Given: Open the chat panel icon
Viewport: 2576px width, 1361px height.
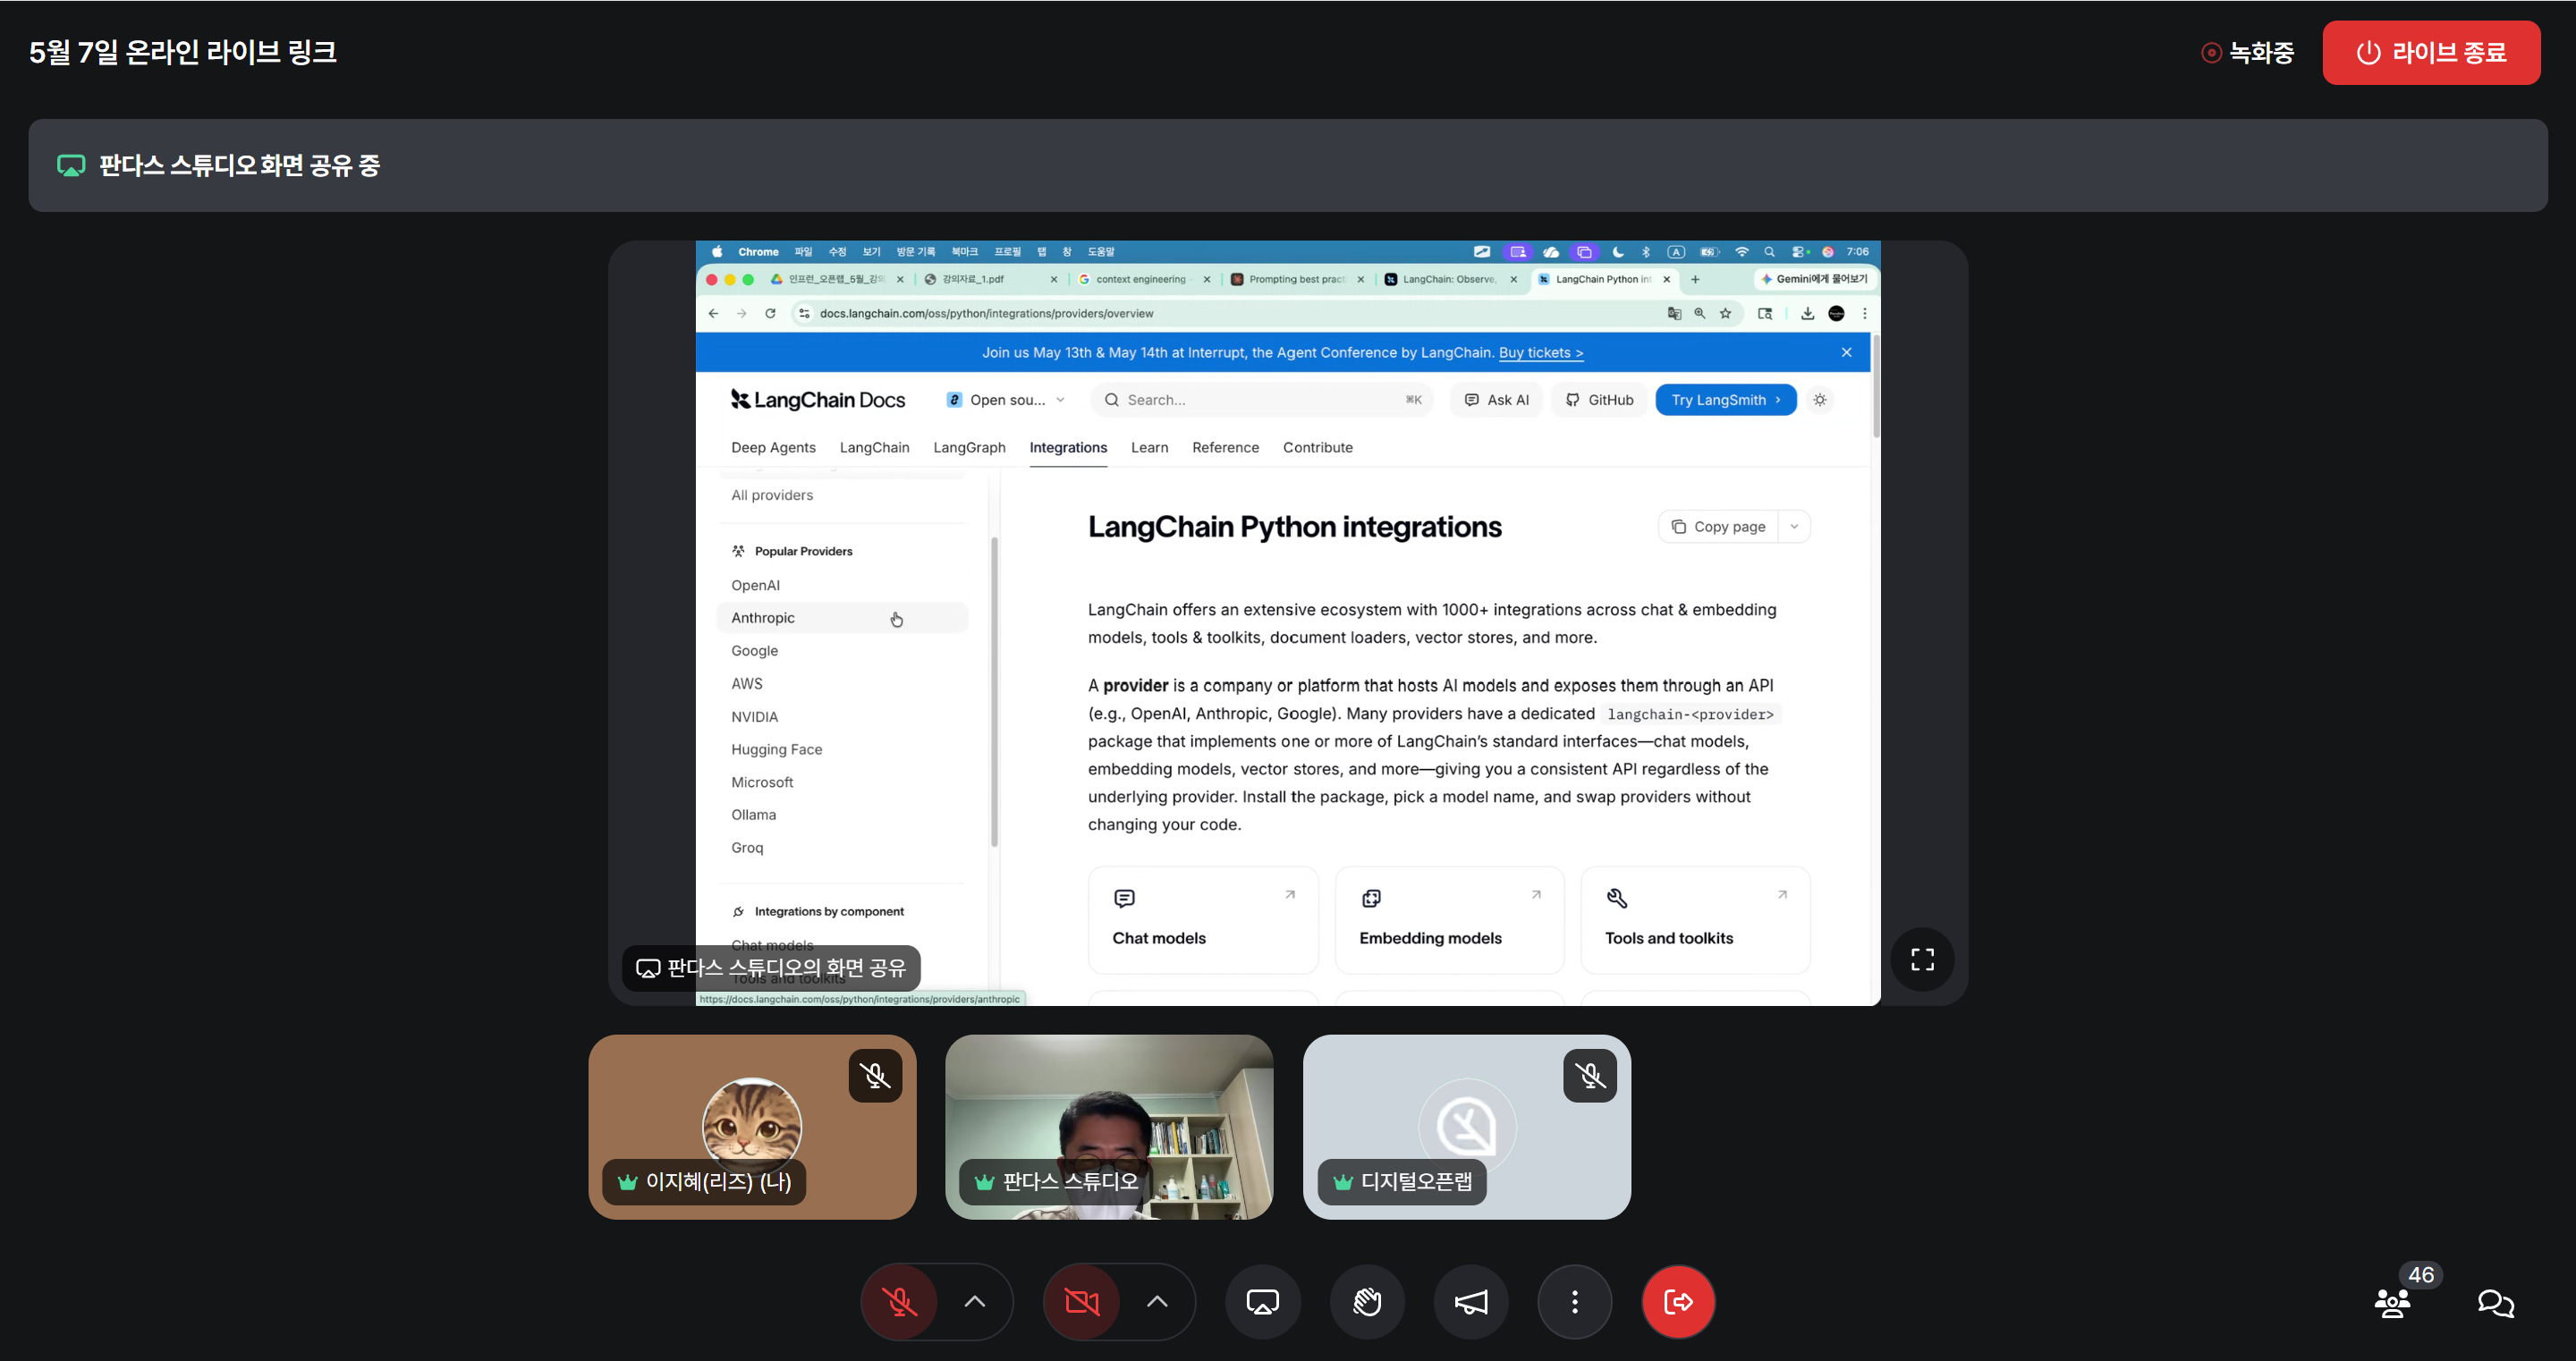Looking at the screenshot, I should (x=2496, y=1303).
